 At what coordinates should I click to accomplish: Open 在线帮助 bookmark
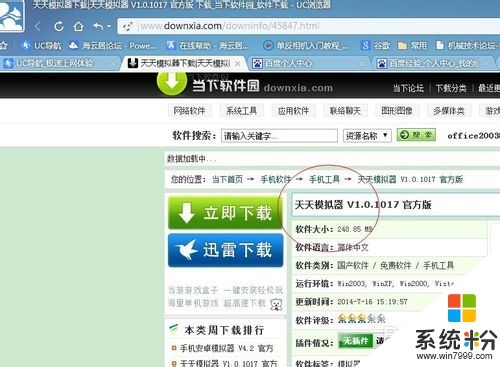(x=208, y=45)
